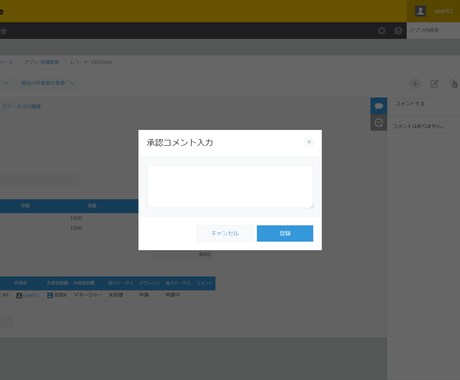Open the comments speech bubble tab
The height and width of the screenshot is (380, 460).
pos(379,106)
